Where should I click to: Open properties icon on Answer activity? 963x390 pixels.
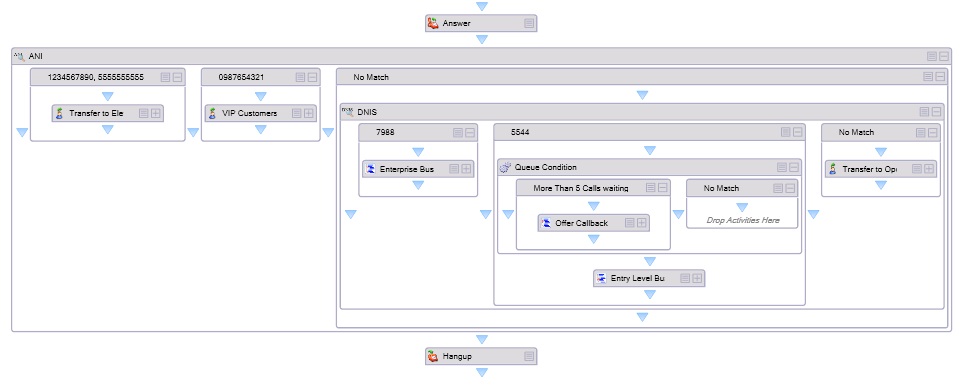[x=529, y=23]
